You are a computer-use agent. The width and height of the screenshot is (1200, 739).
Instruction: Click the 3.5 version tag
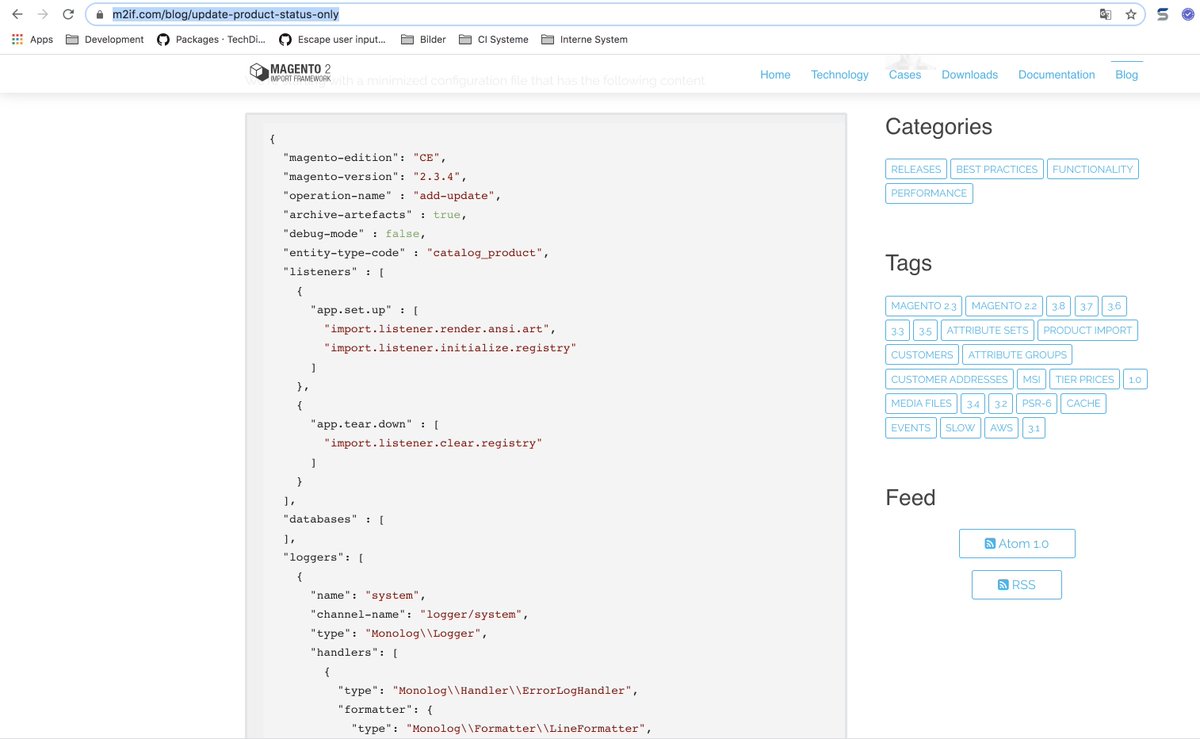[x=926, y=330]
